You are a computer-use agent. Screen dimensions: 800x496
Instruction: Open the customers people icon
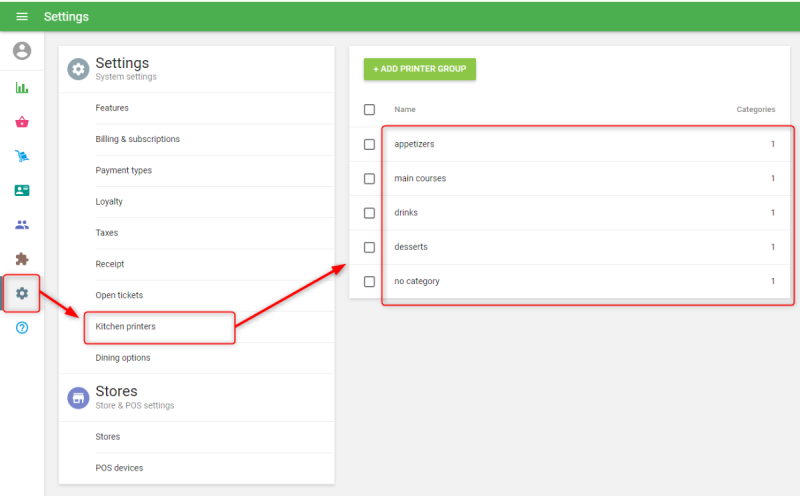(x=22, y=225)
